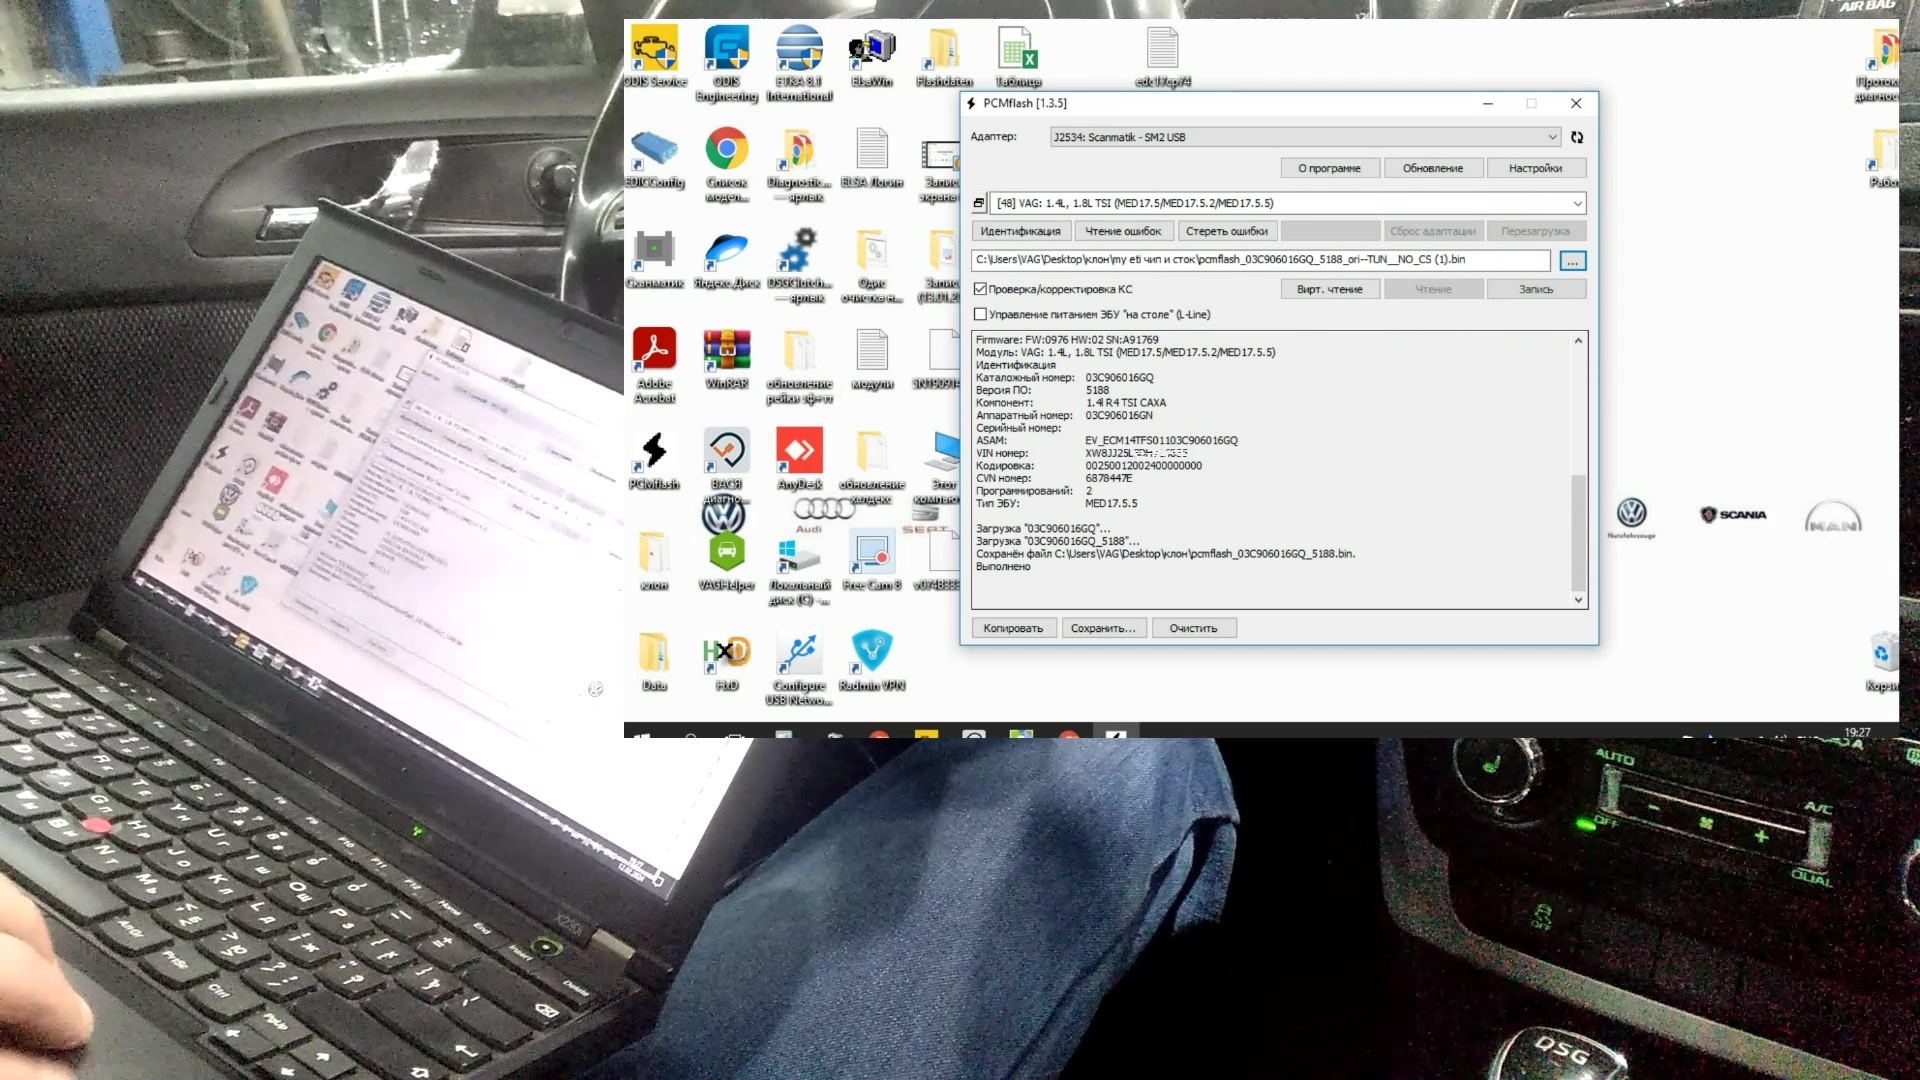1920x1080 pixels.
Task: Launch Adobe Acrobat from the desktop
Action: [654, 366]
